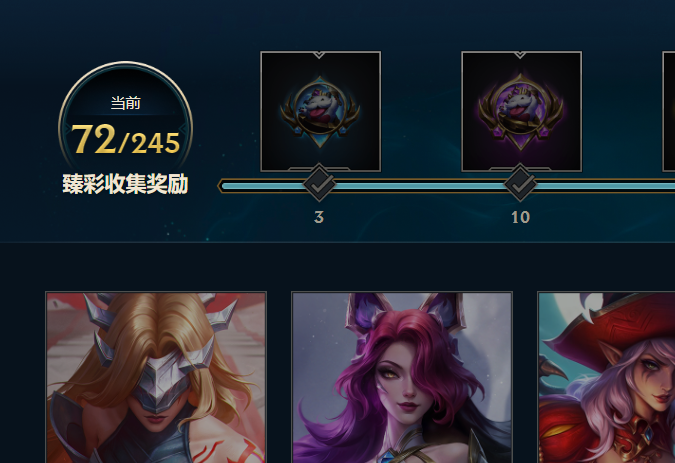
Task: Click the checkmark diamond at milestone 3
Action: pyautogui.click(x=319, y=184)
